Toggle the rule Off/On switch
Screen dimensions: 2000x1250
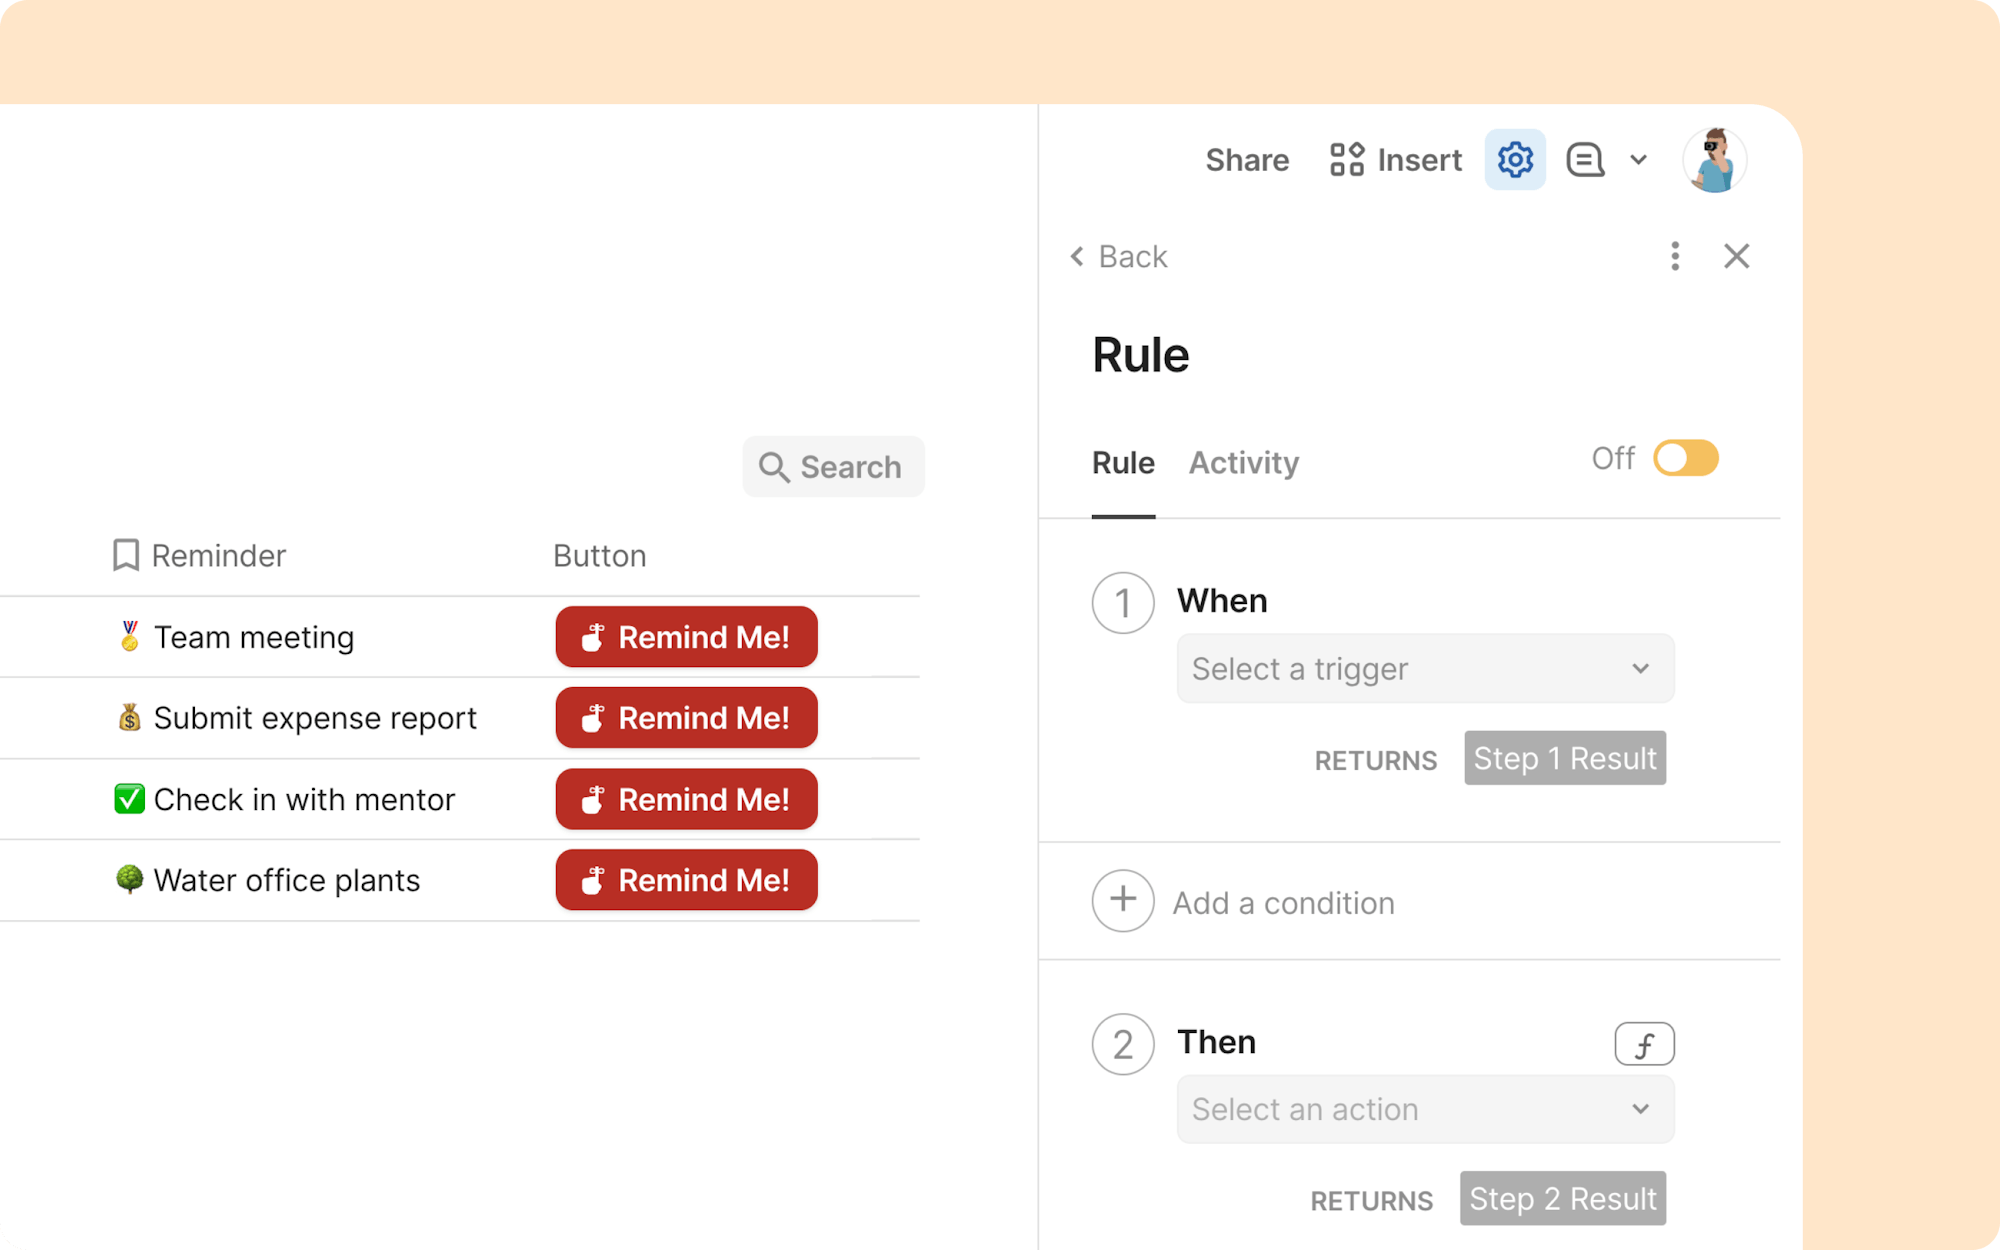coord(1685,459)
